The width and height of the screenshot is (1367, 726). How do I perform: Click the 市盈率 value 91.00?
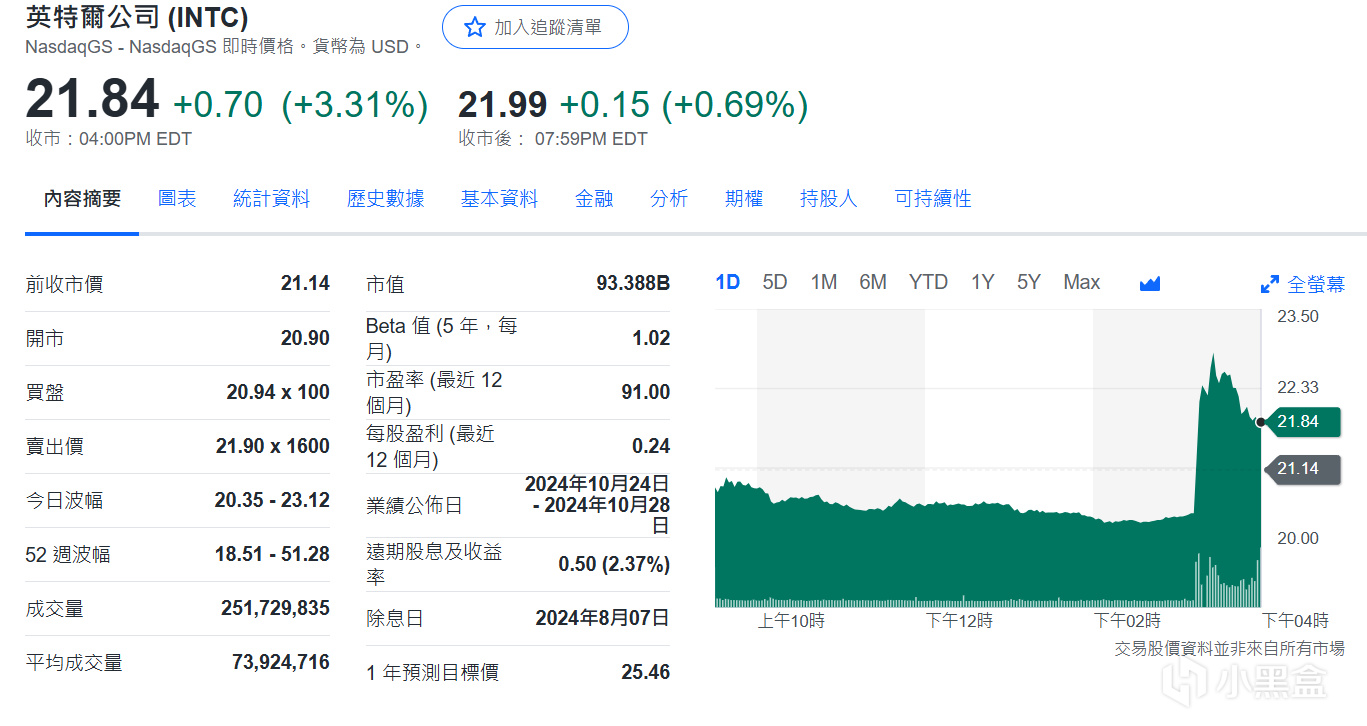click(645, 392)
